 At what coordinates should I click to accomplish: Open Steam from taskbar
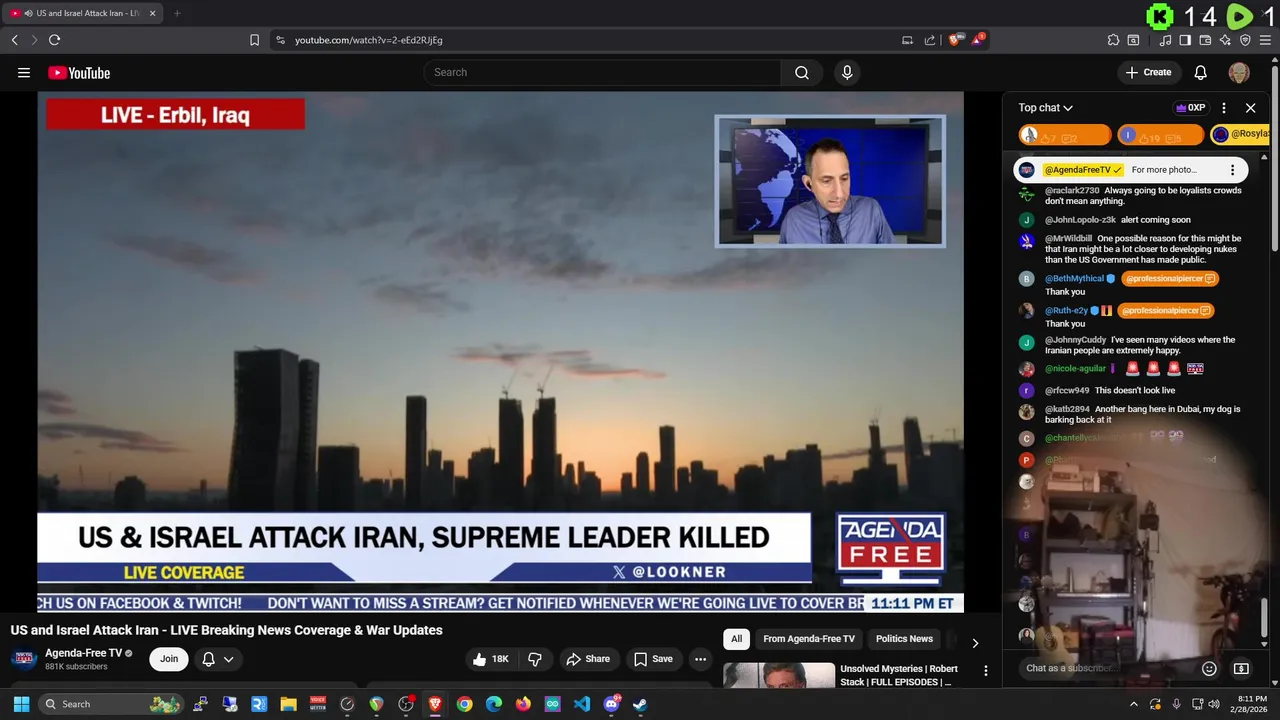point(640,704)
